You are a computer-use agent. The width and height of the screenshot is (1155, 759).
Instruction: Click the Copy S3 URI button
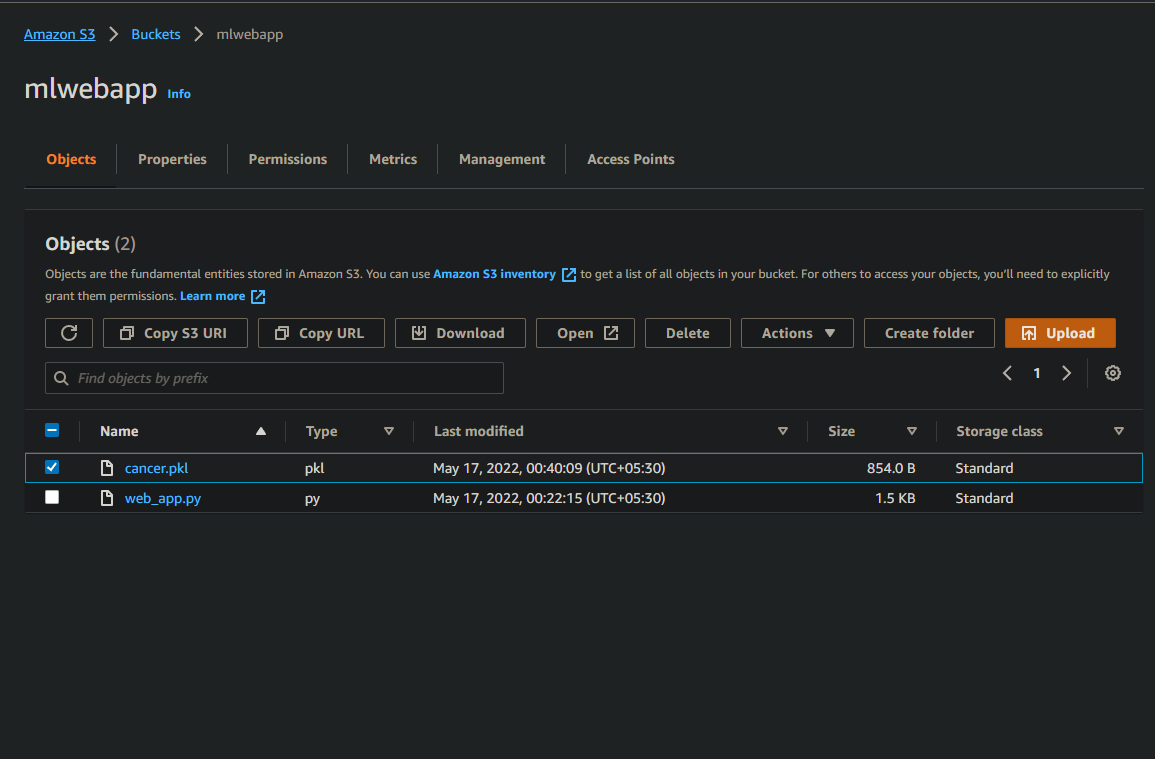(x=175, y=333)
